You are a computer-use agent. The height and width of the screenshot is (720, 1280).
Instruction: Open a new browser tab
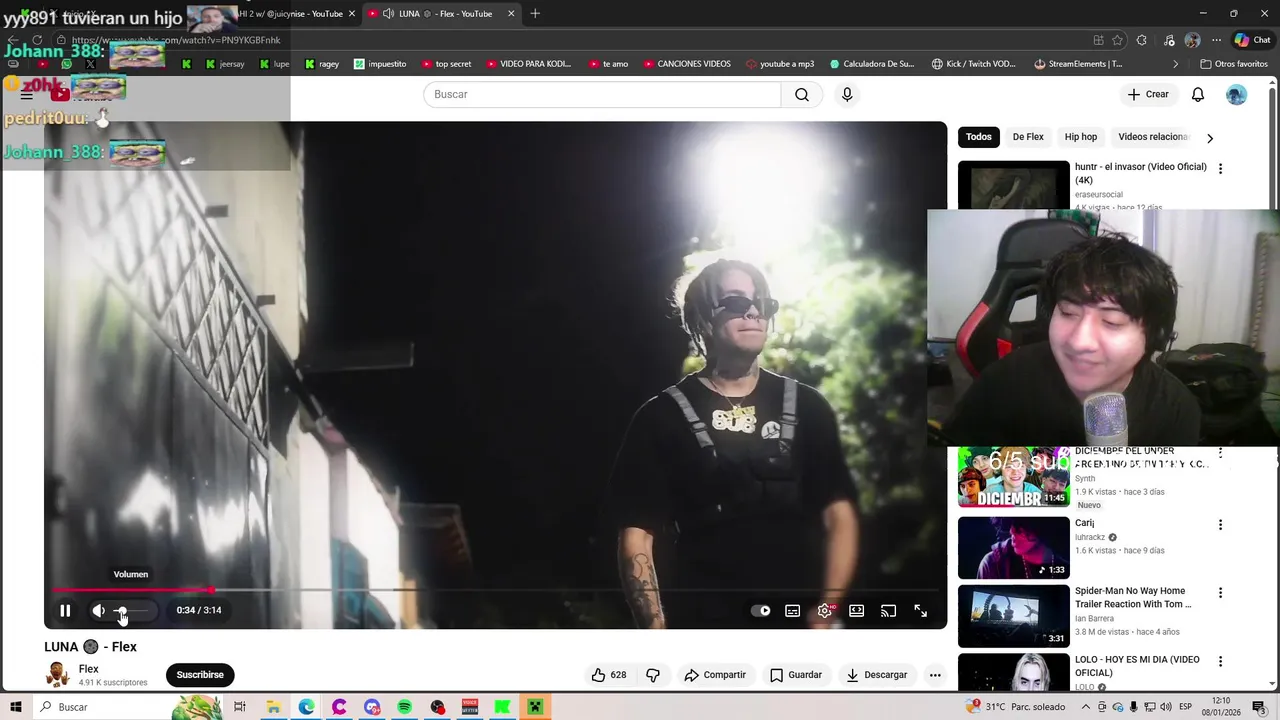point(535,13)
